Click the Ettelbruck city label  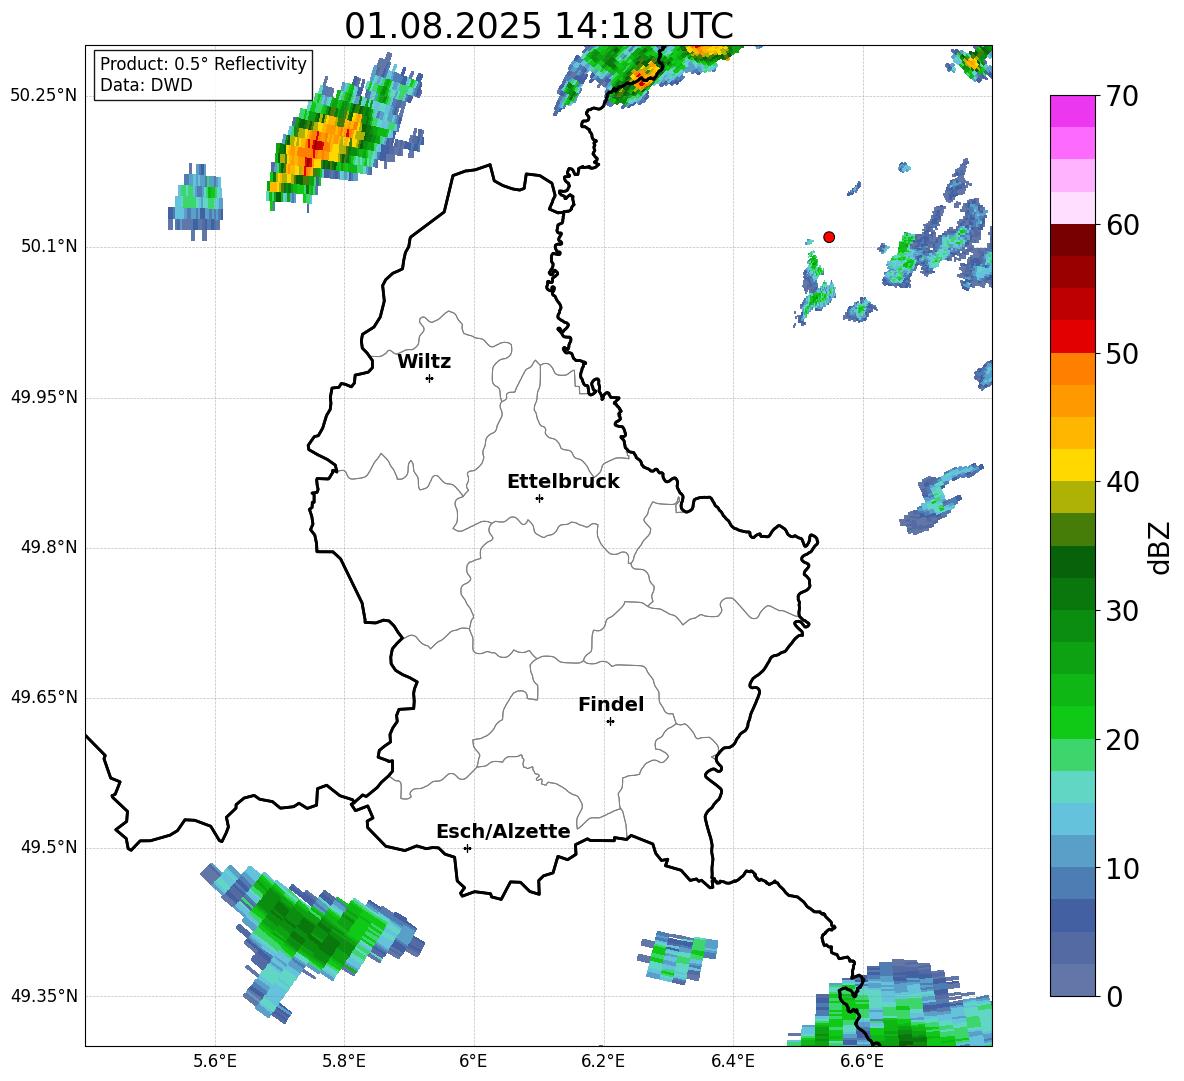click(x=563, y=482)
